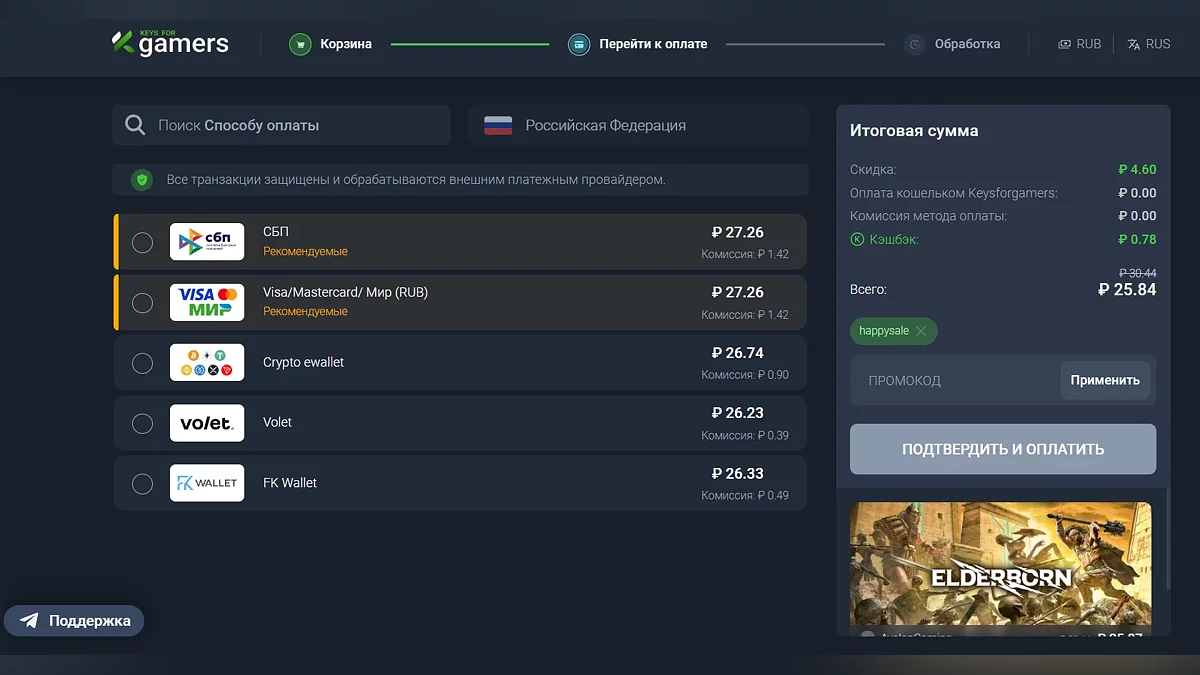Image resolution: width=1200 pixels, height=675 pixels.
Task: Click the payment card step icon
Action: tap(579, 44)
